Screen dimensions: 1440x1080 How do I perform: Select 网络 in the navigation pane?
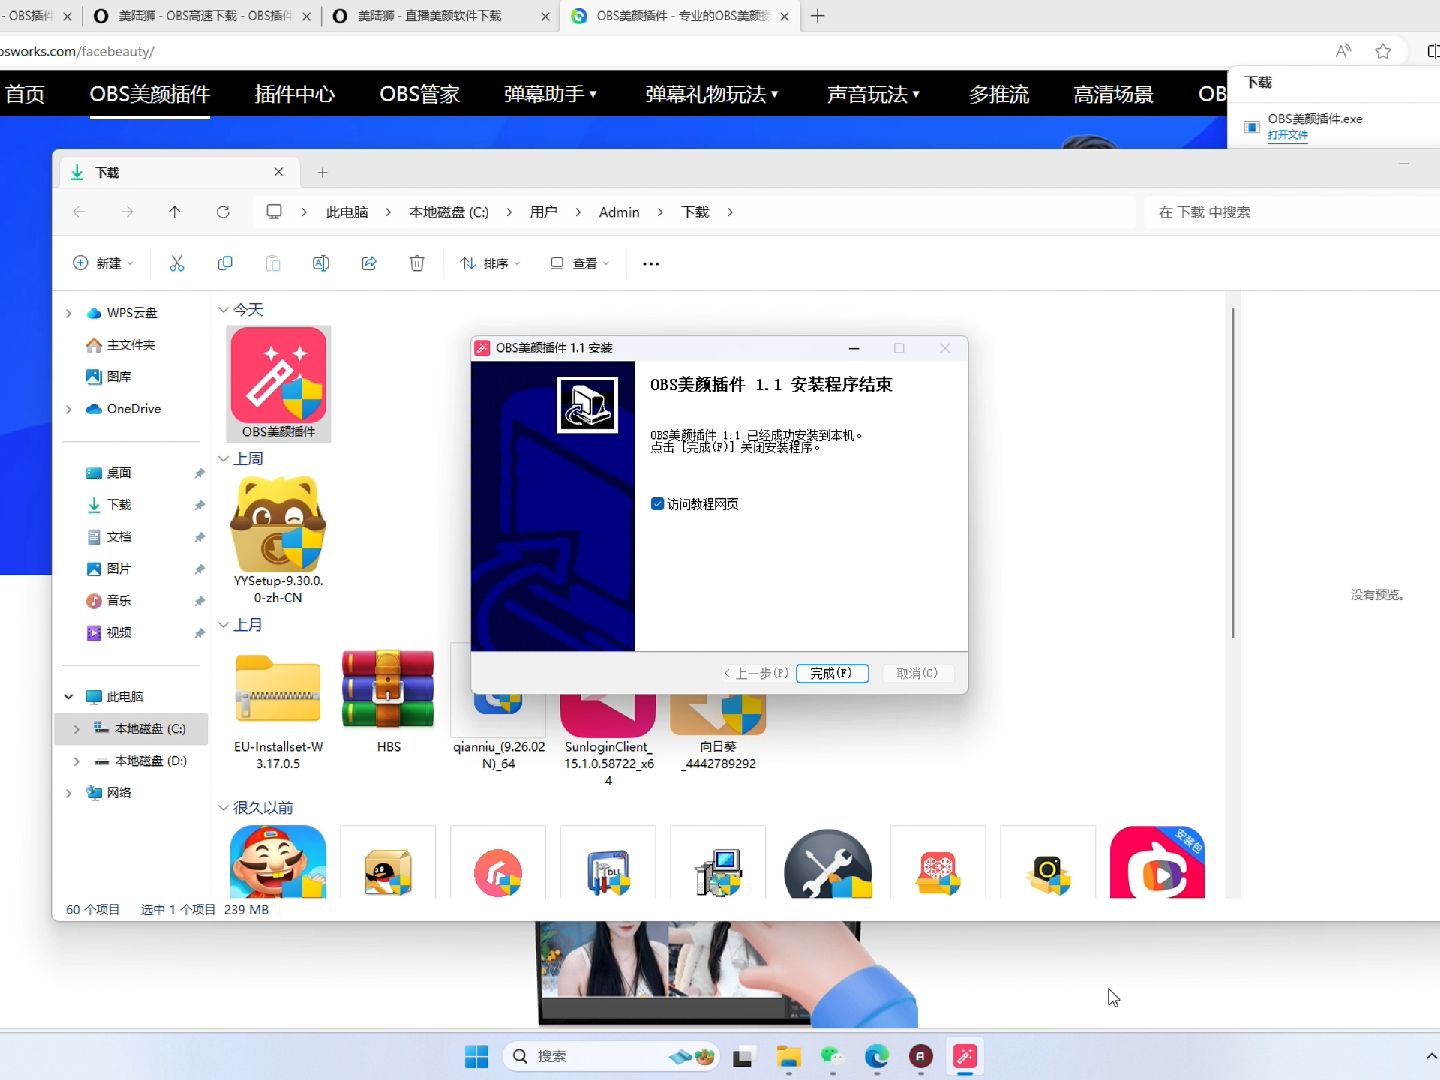[x=119, y=793]
